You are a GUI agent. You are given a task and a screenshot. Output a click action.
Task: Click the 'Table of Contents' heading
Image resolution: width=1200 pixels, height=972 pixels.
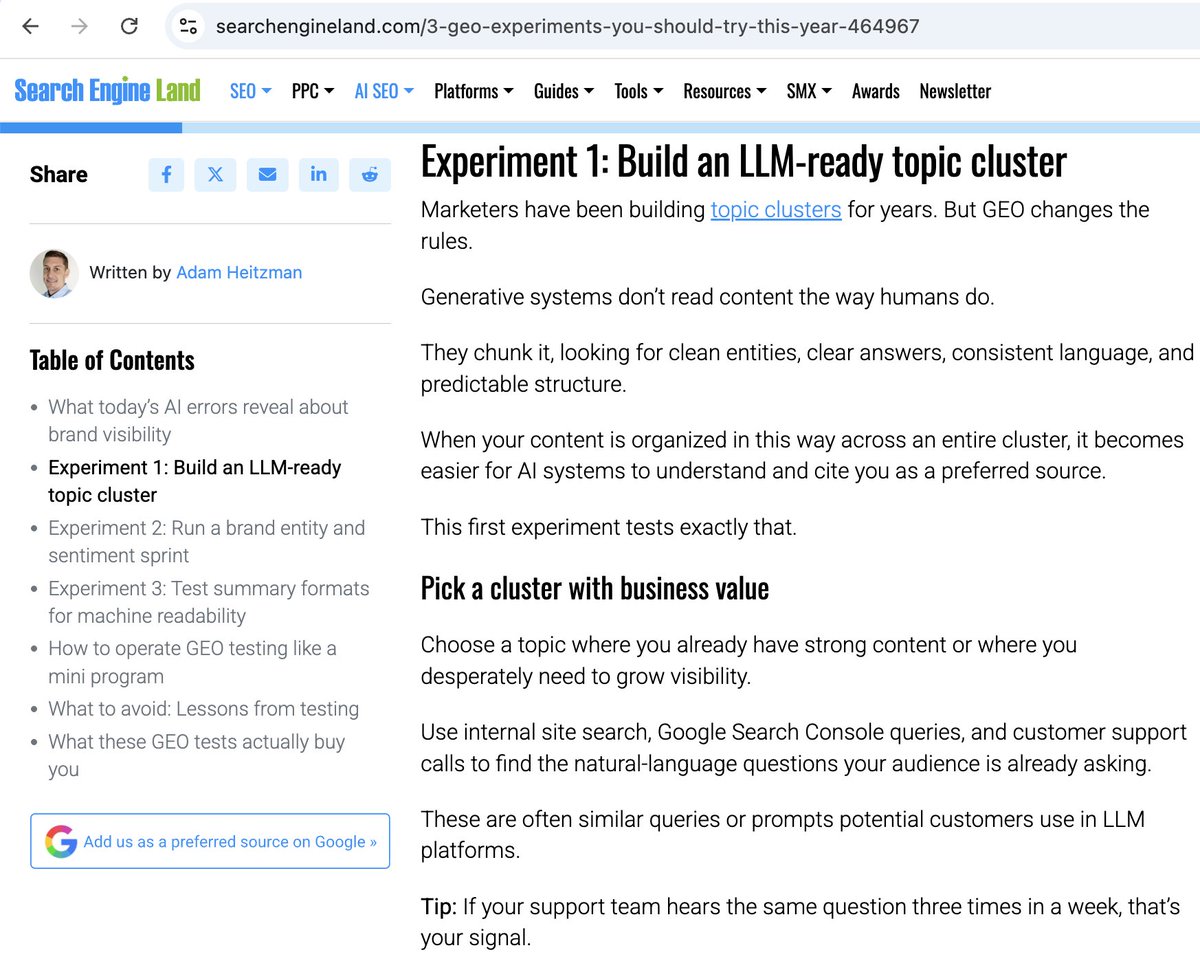(112, 360)
